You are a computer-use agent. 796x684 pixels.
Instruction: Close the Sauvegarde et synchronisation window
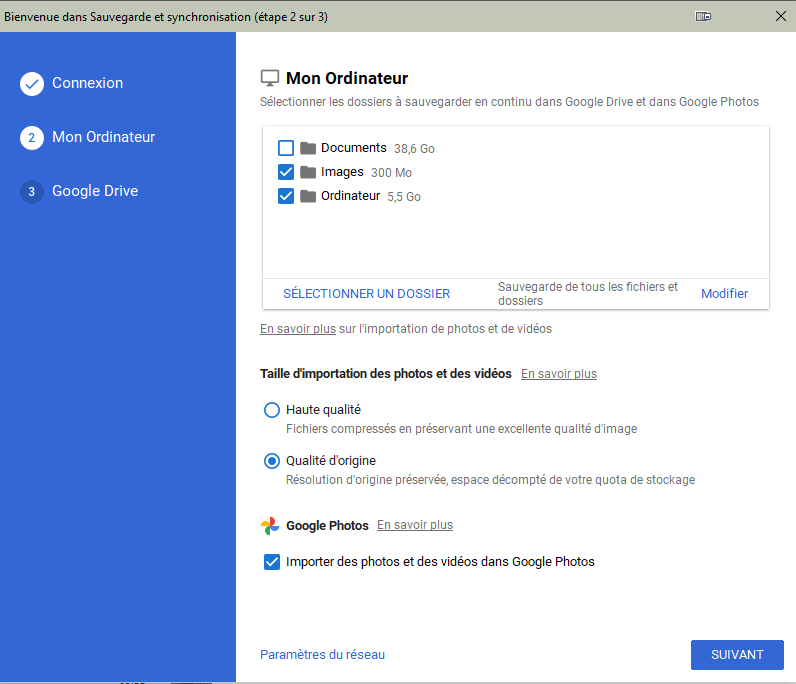(x=781, y=16)
